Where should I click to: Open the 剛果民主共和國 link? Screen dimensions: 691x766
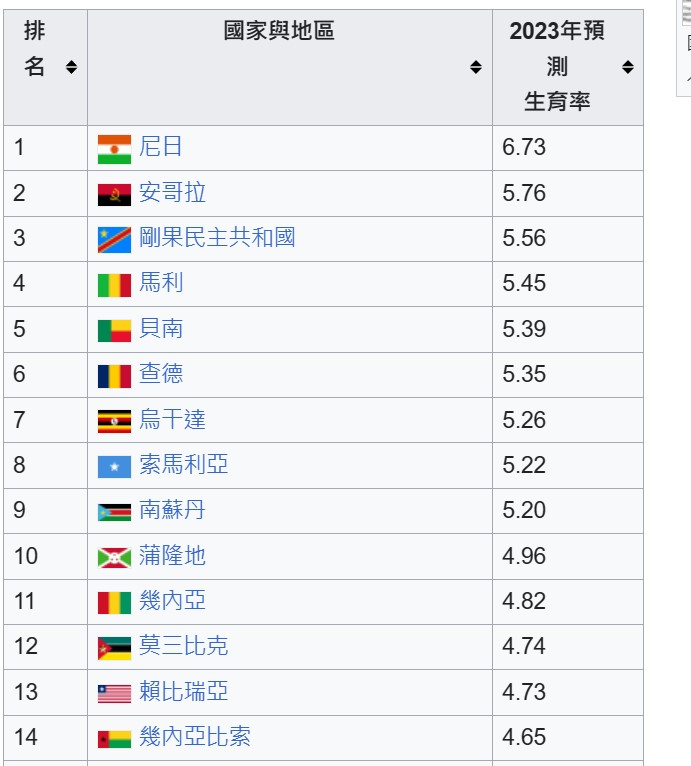217,237
